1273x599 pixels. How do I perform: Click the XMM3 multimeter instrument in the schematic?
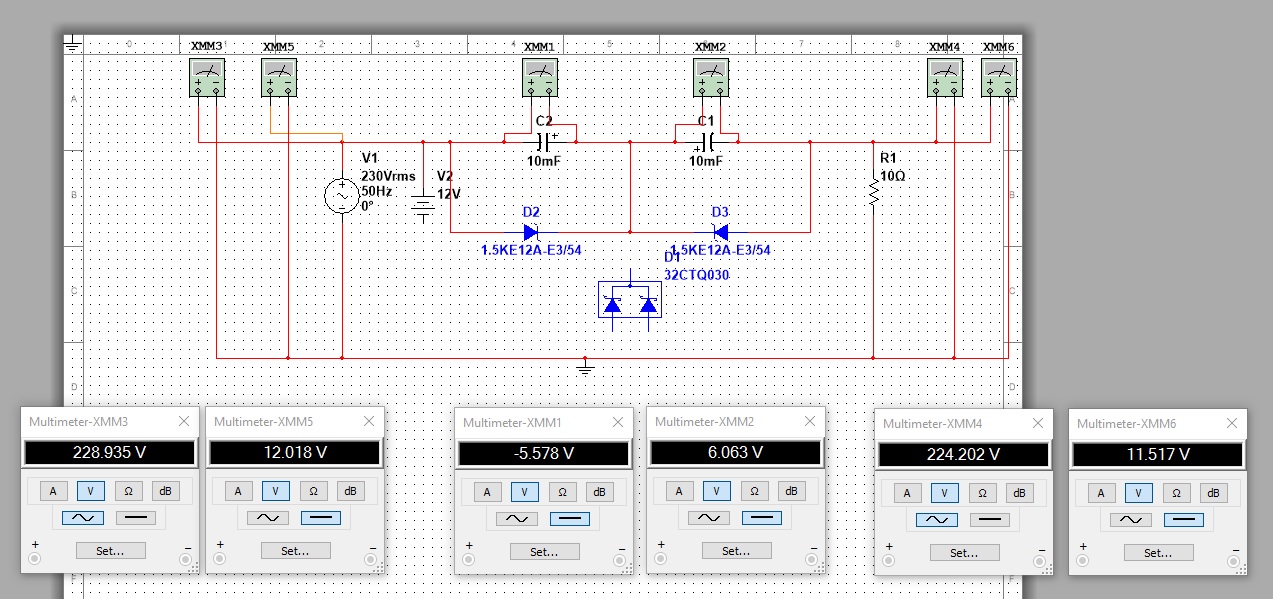207,77
